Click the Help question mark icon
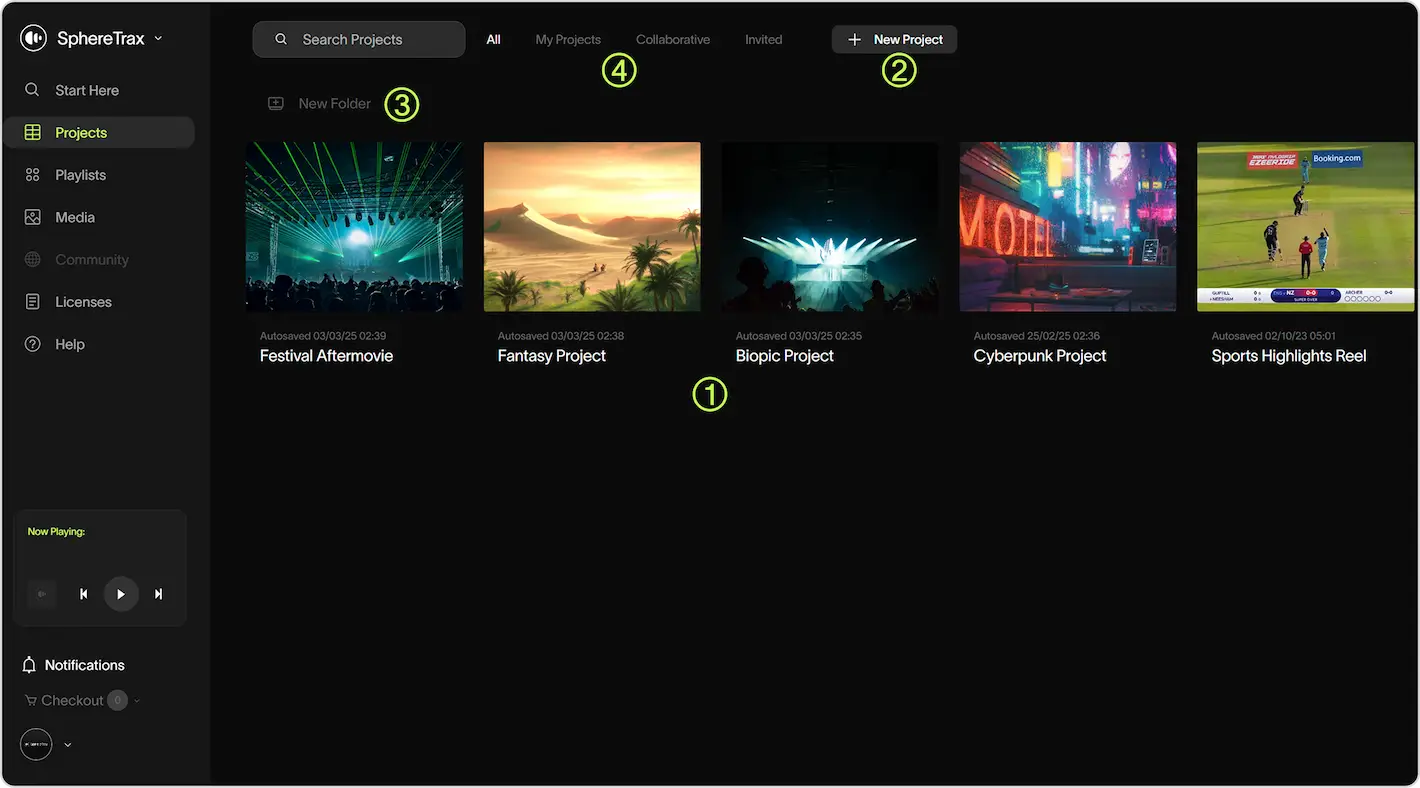This screenshot has height=788, width=1420. 32,343
